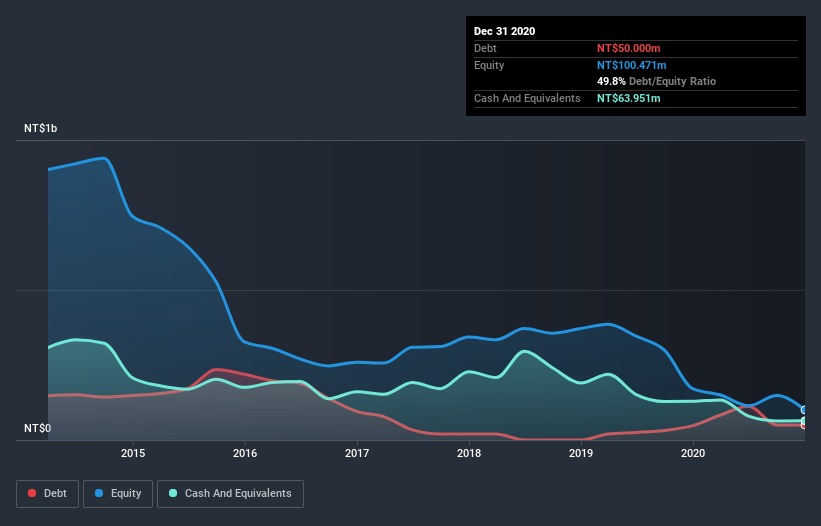Click the Cash end-point marker on chart
The width and height of the screenshot is (821, 526).
tap(804, 421)
